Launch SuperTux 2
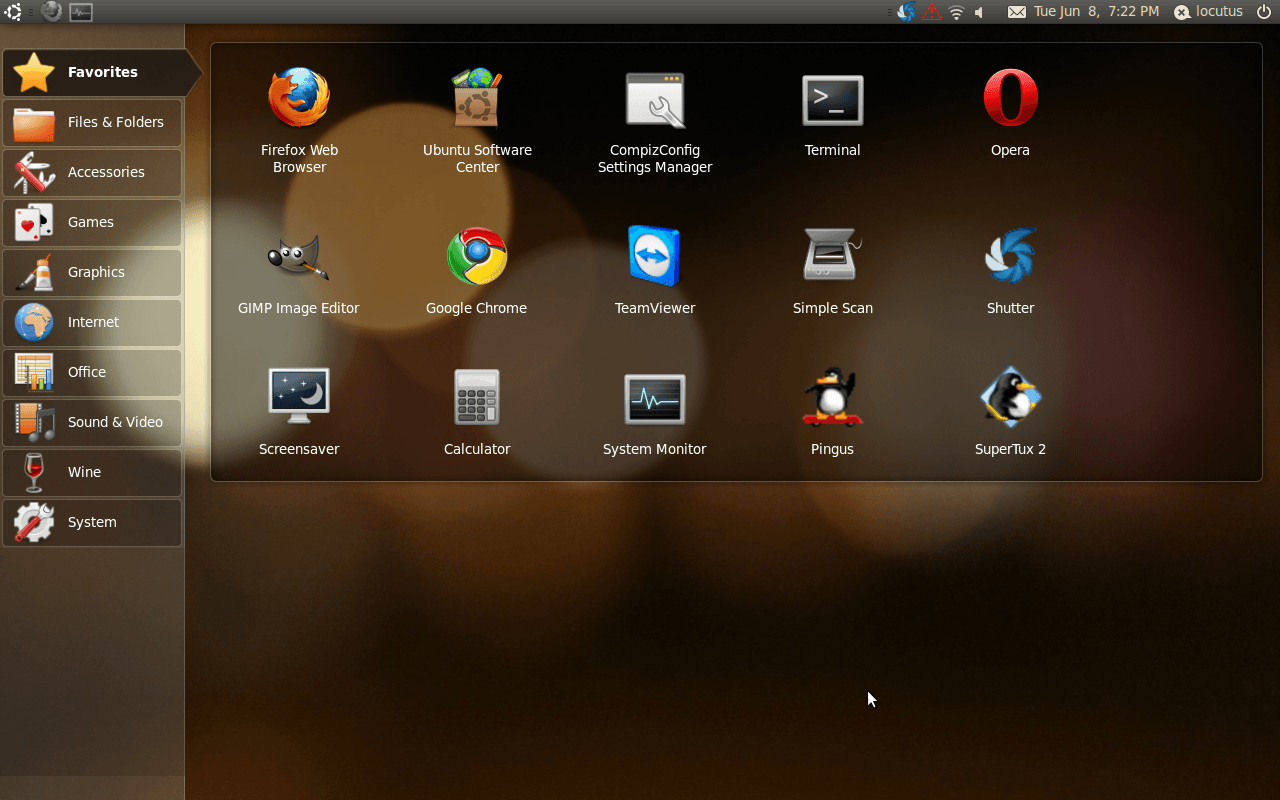The height and width of the screenshot is (800, 1280). pyautogui.click(x=1010, y=411)
